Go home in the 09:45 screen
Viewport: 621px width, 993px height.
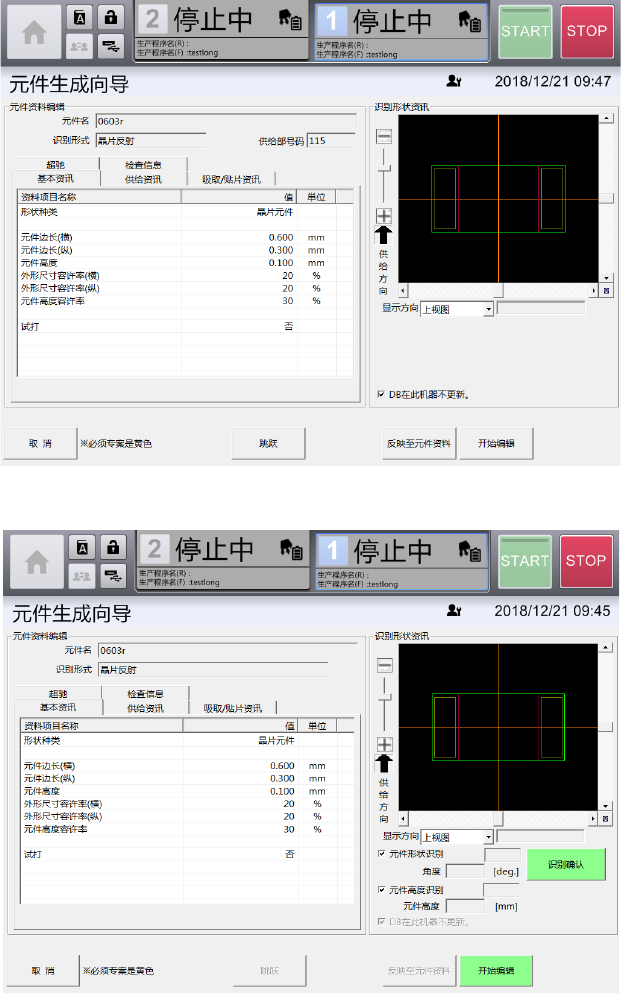pyautogui.click(x=37, y=562)
